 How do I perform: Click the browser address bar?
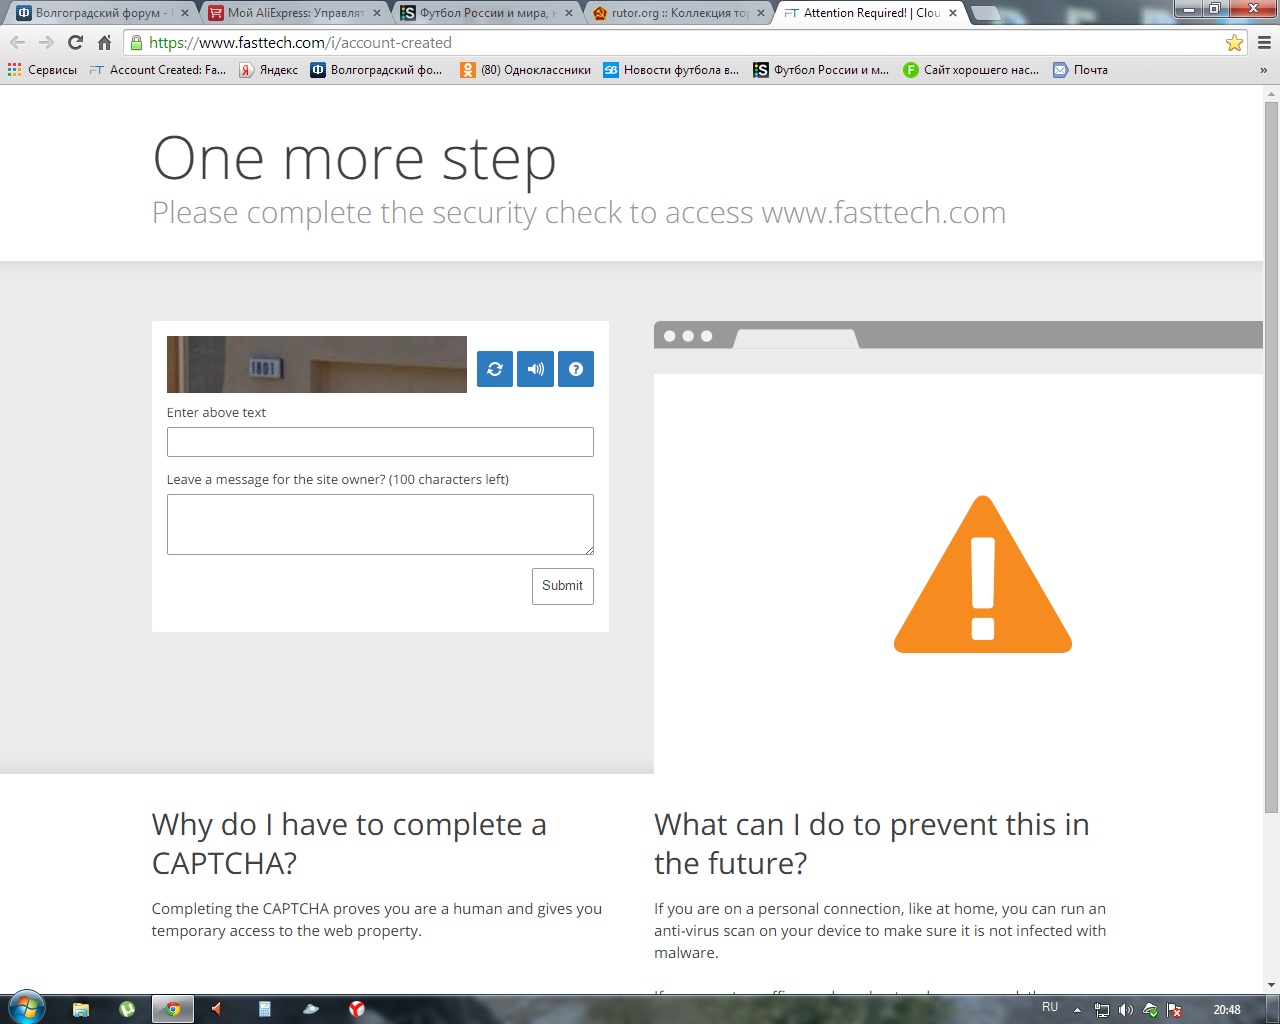[684, 43]
